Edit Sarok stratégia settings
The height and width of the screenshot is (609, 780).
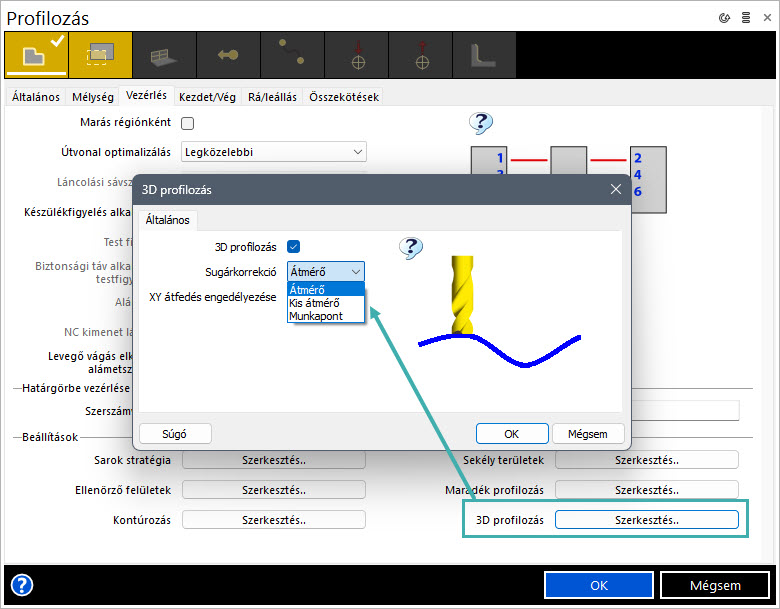tap(274, 460)
